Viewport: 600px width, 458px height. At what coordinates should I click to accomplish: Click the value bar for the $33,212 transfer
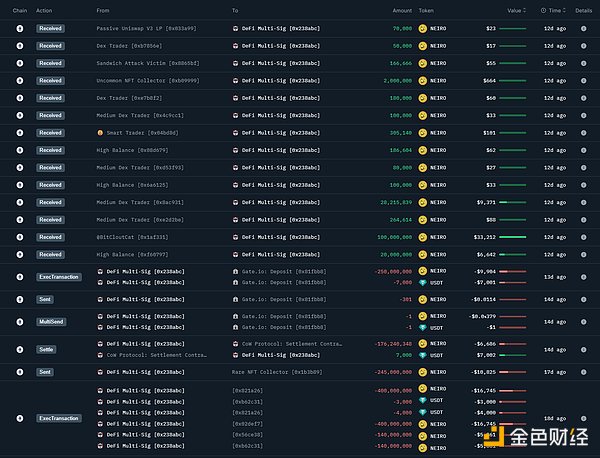click(512, 237)
